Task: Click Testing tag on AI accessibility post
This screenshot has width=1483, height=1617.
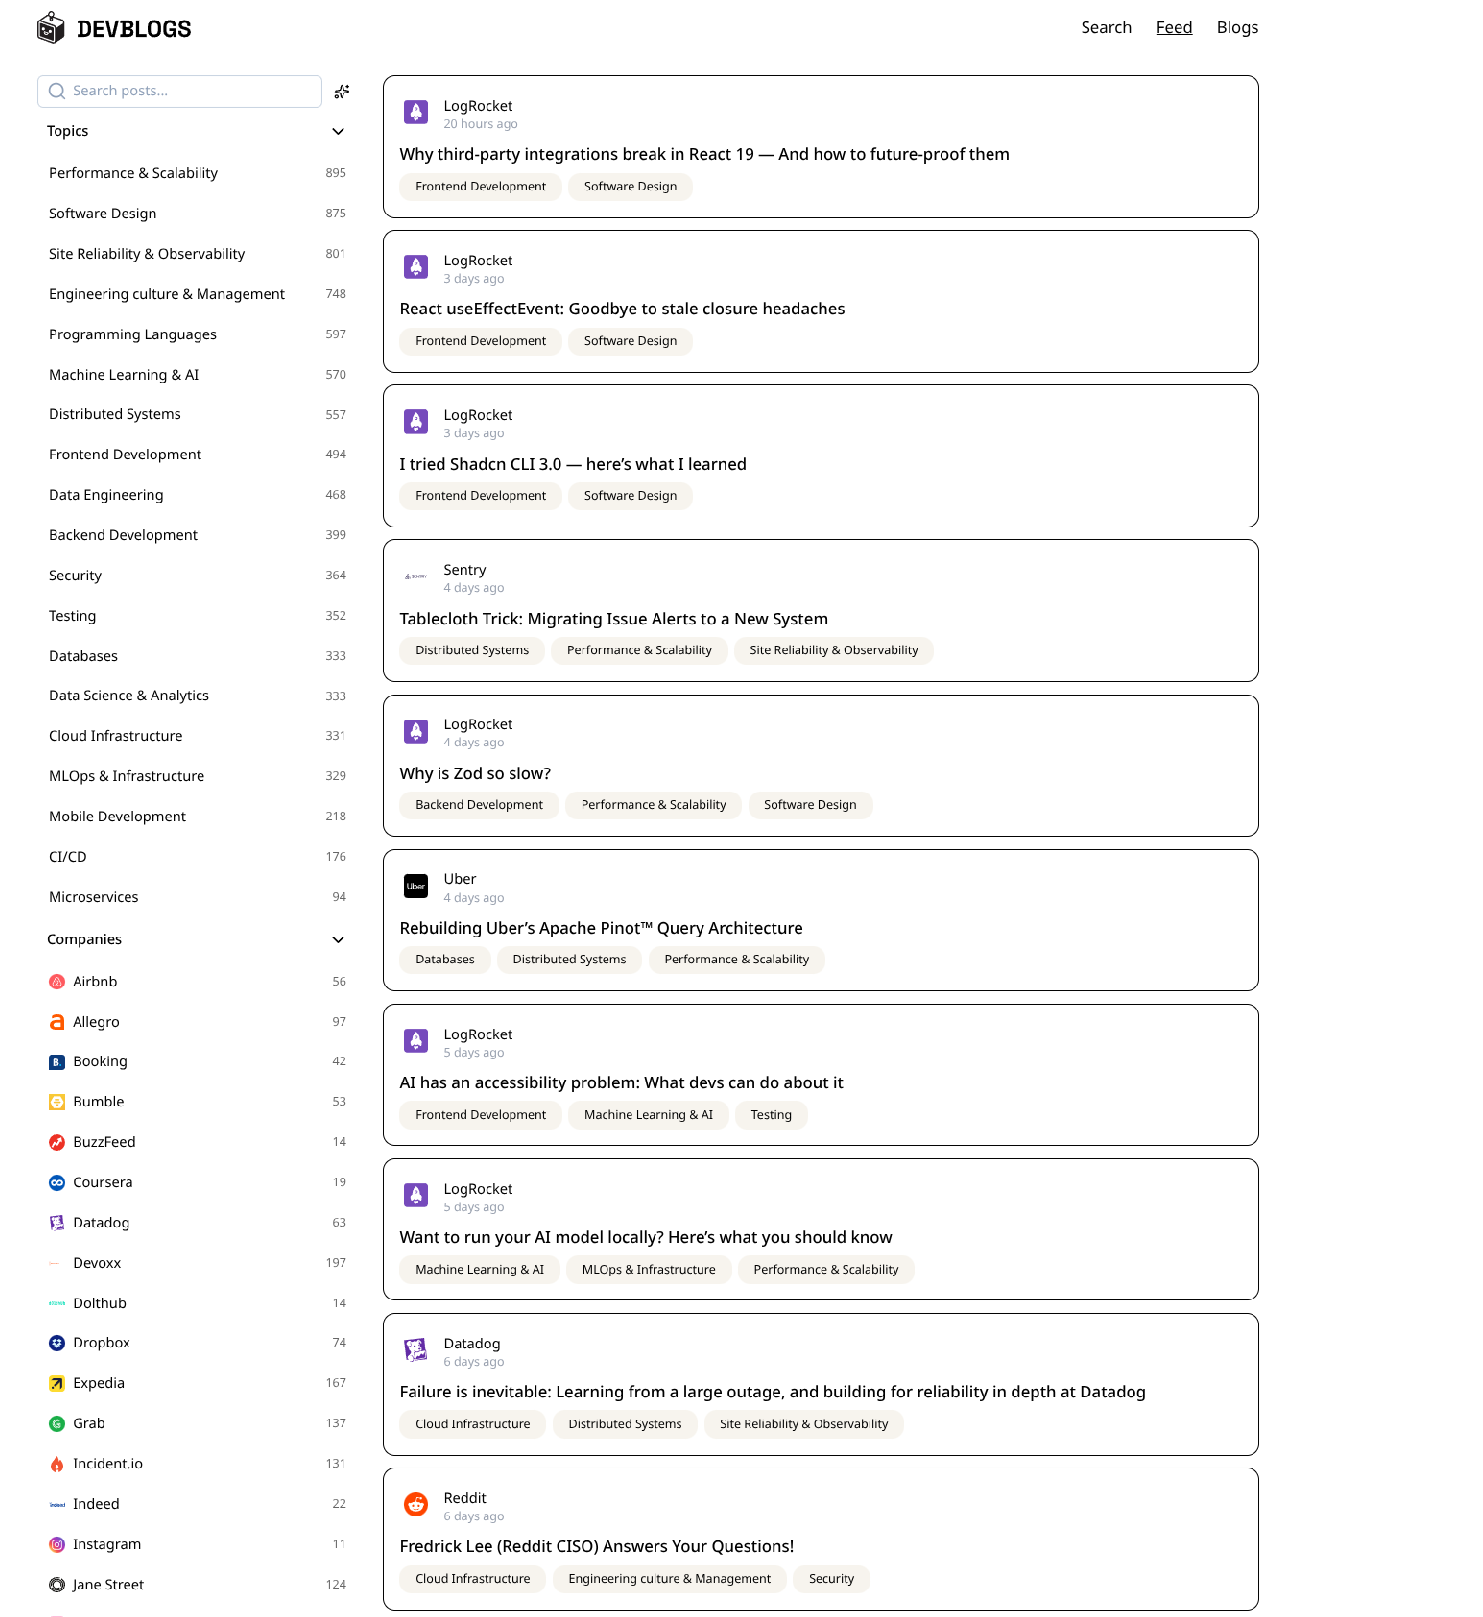Action: coord(771,1115)
